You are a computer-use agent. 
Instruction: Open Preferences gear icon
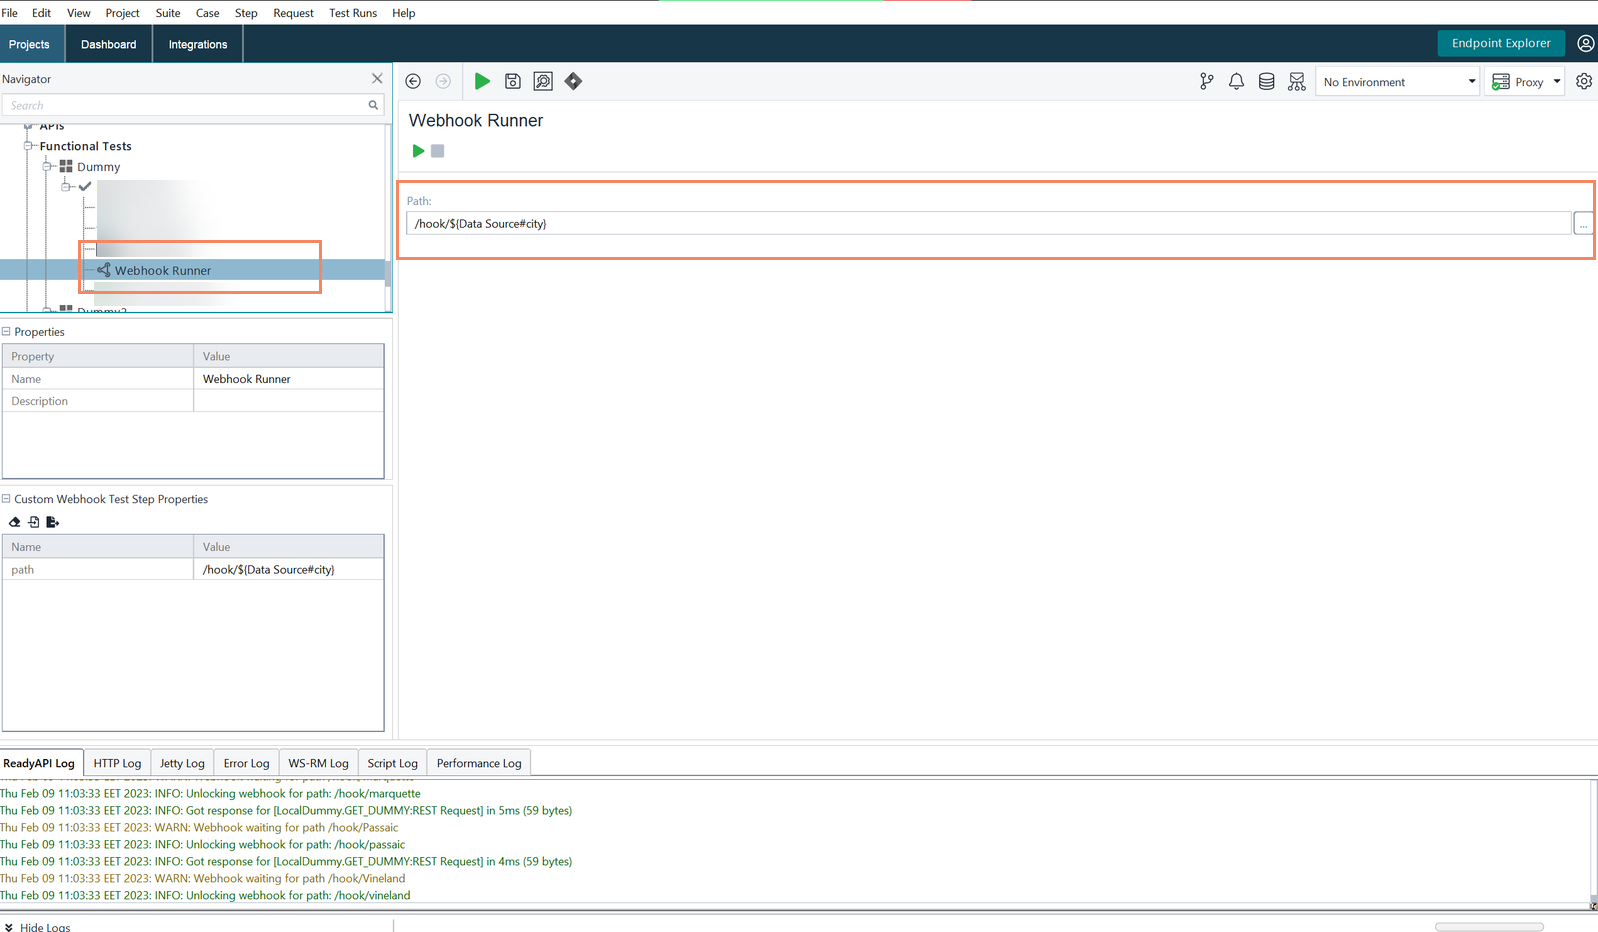click(x=1584, y=82)
